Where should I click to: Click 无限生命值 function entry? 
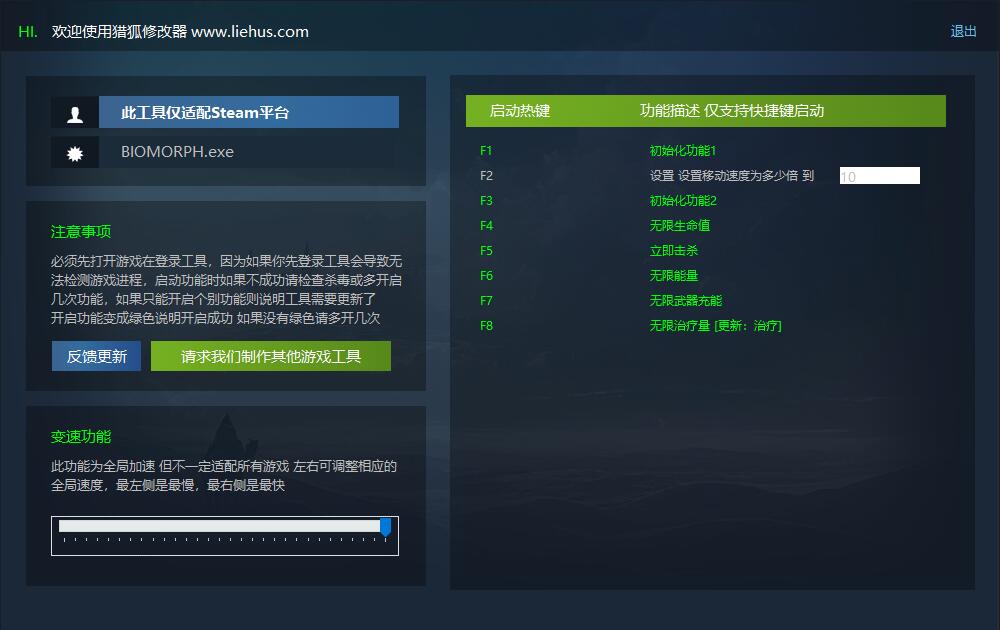679,225
